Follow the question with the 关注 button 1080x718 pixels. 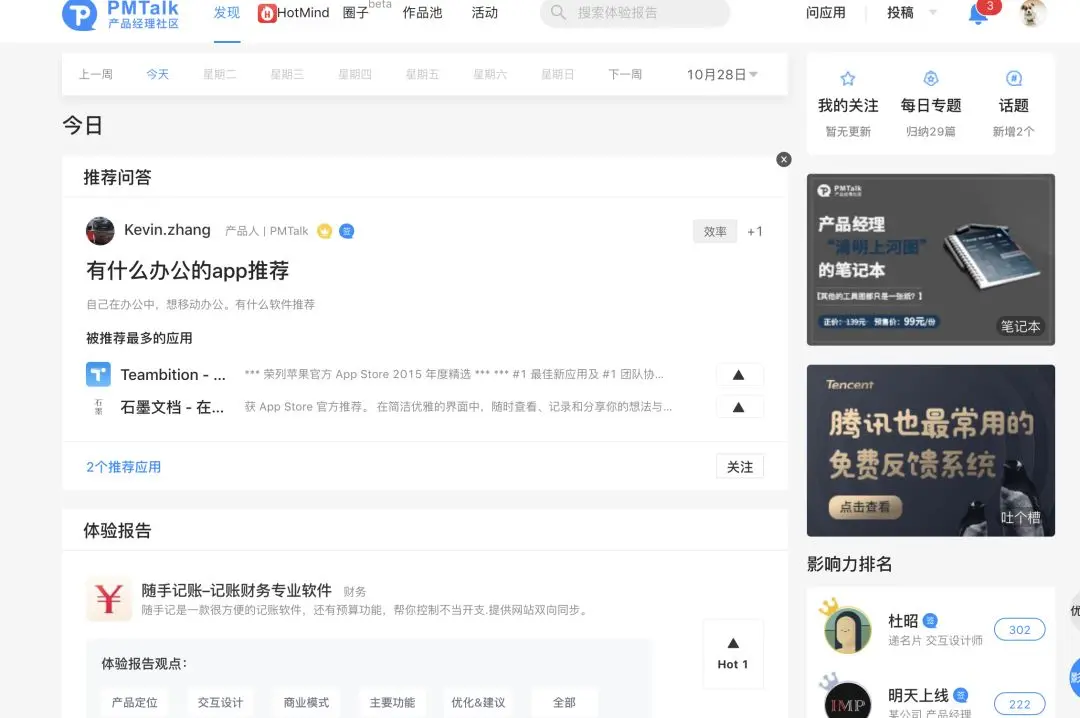740,467
